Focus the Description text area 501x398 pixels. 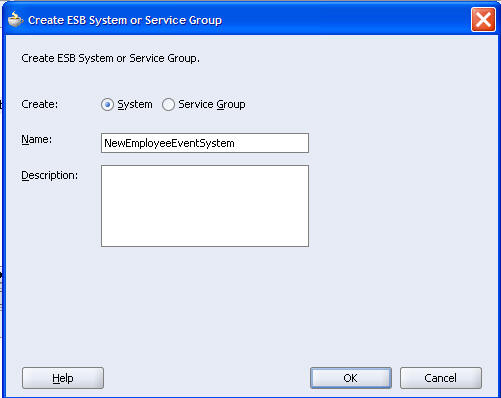click(205, 206)
